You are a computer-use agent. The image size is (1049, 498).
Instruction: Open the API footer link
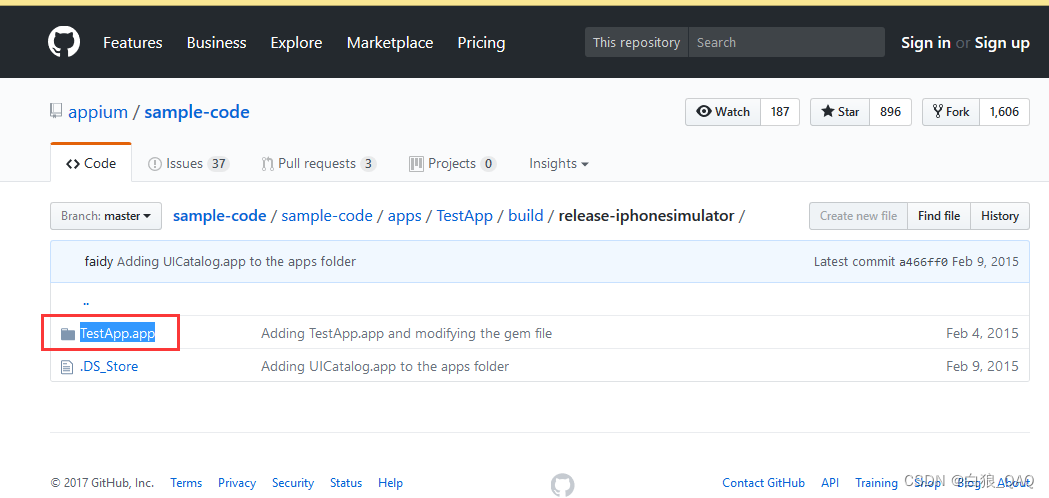click(830, 483)
